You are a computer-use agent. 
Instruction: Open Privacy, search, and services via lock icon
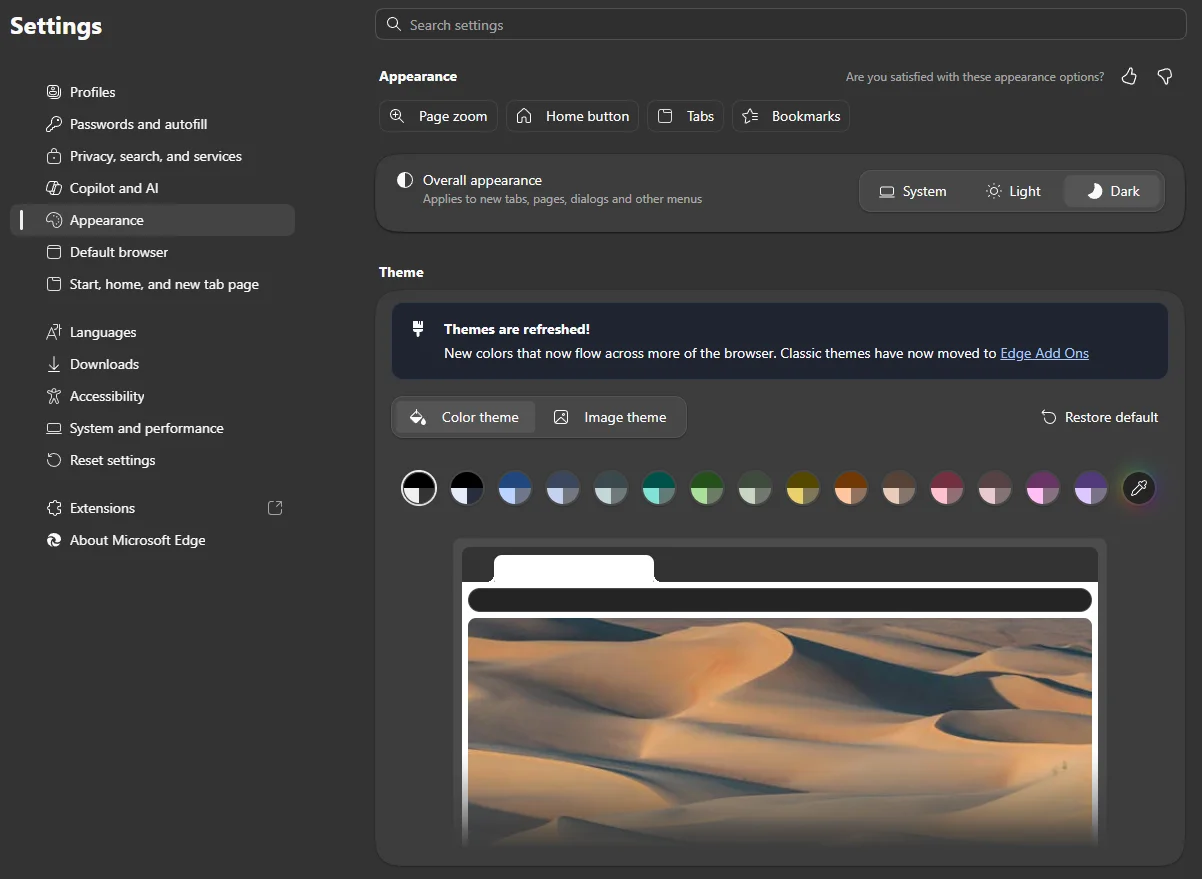[54, 156]
